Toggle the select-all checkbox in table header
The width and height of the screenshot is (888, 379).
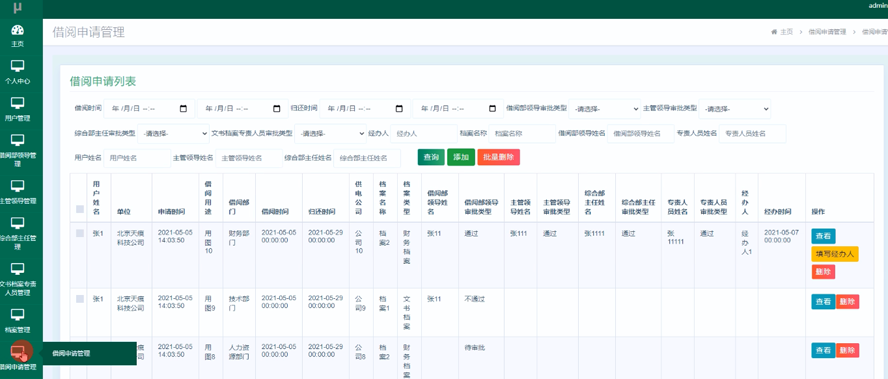click(80, 209)
